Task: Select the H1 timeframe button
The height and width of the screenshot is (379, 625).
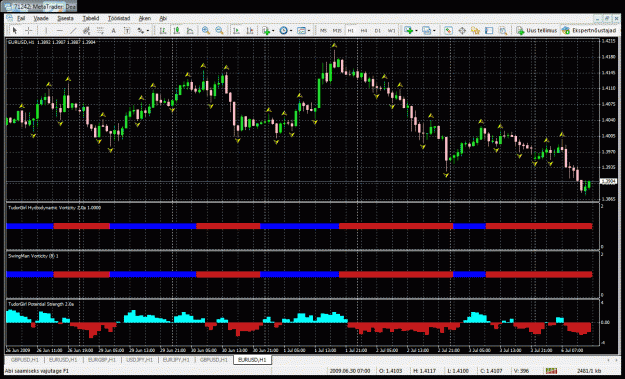Action: coord(350,30)
